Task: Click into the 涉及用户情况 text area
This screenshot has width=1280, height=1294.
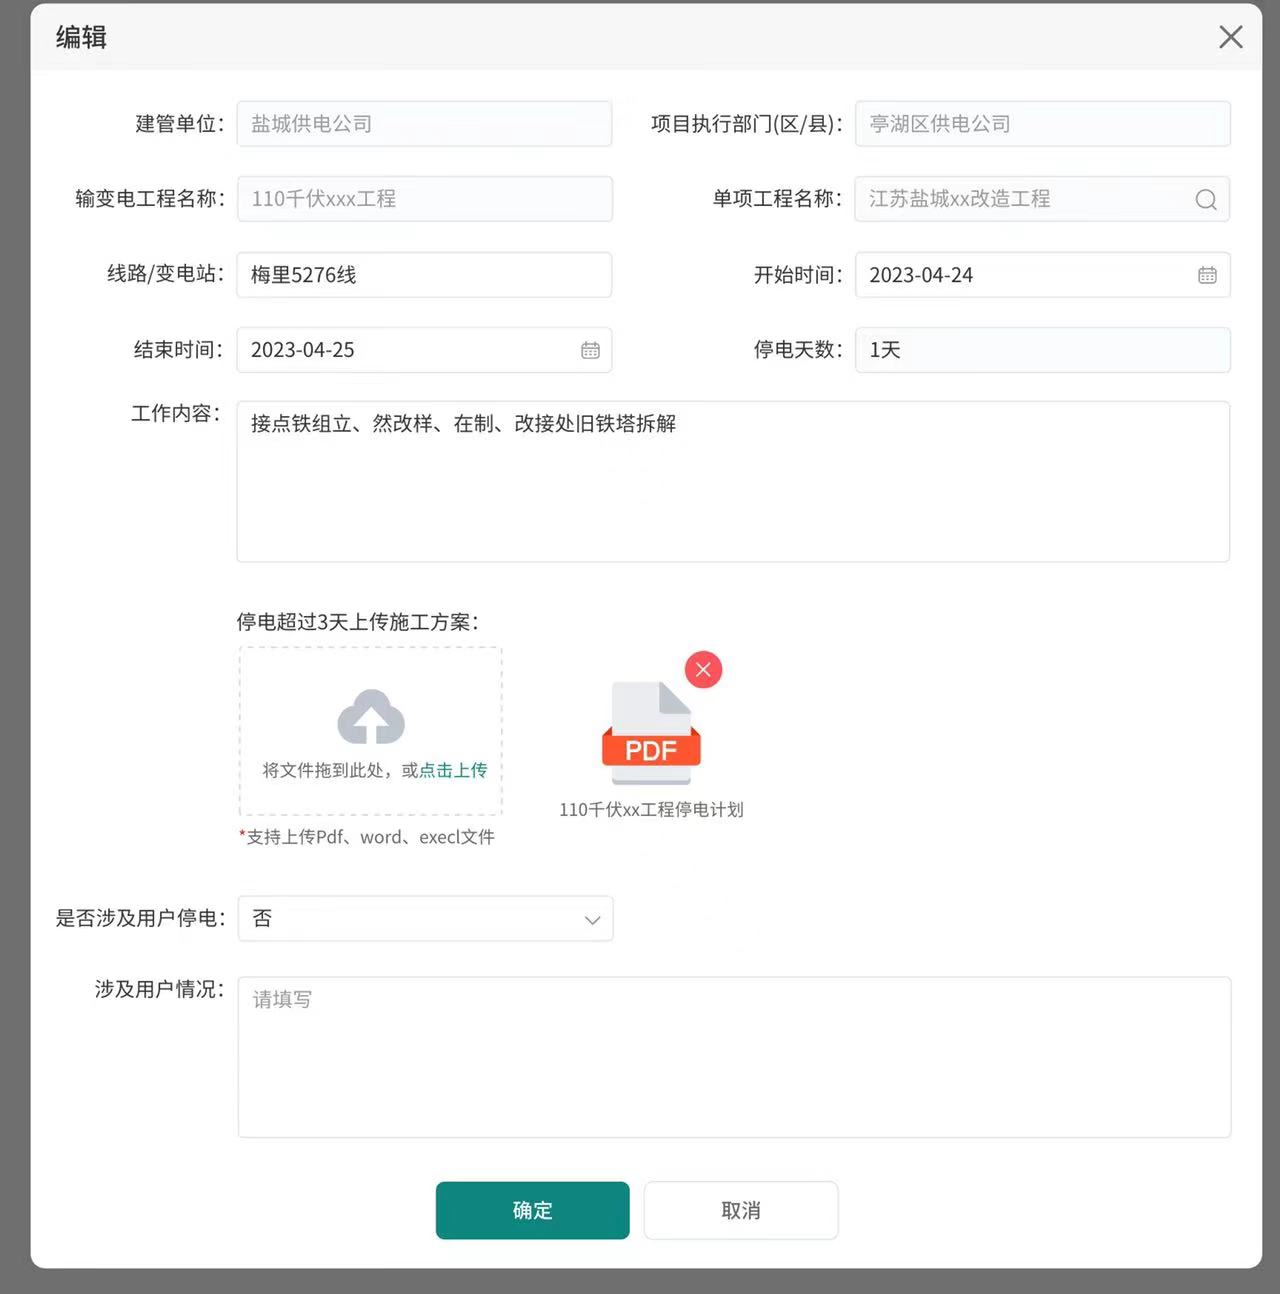Action: click(734, 1057)
